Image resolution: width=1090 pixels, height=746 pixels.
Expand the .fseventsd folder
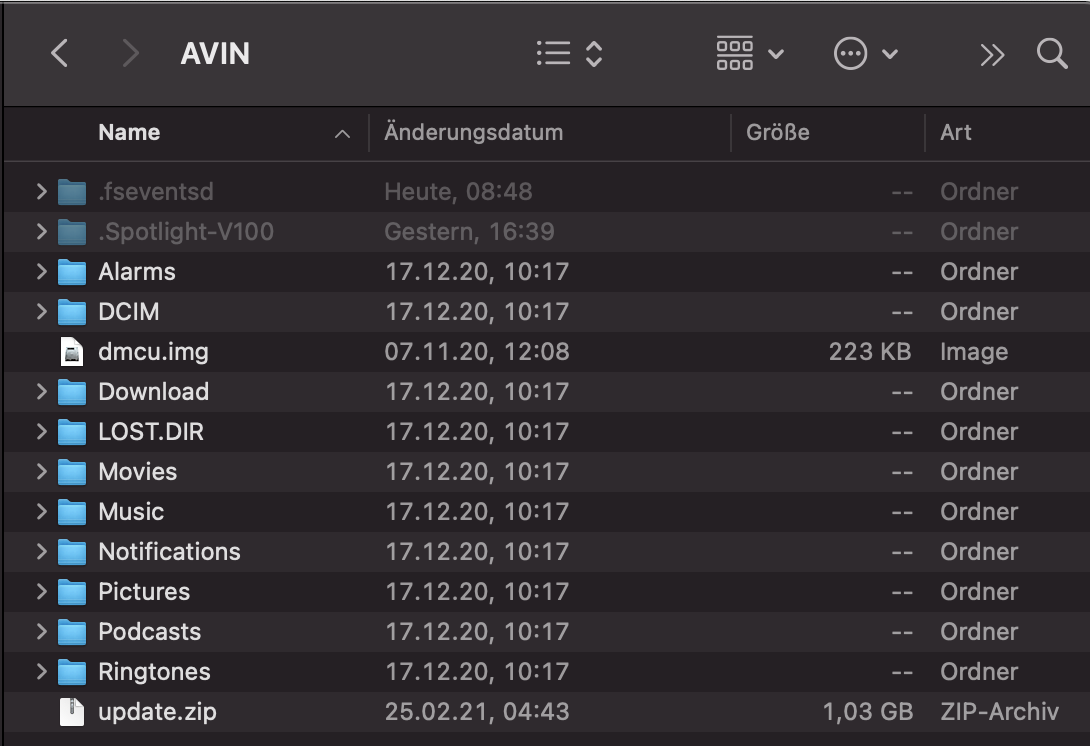[42, 191]
